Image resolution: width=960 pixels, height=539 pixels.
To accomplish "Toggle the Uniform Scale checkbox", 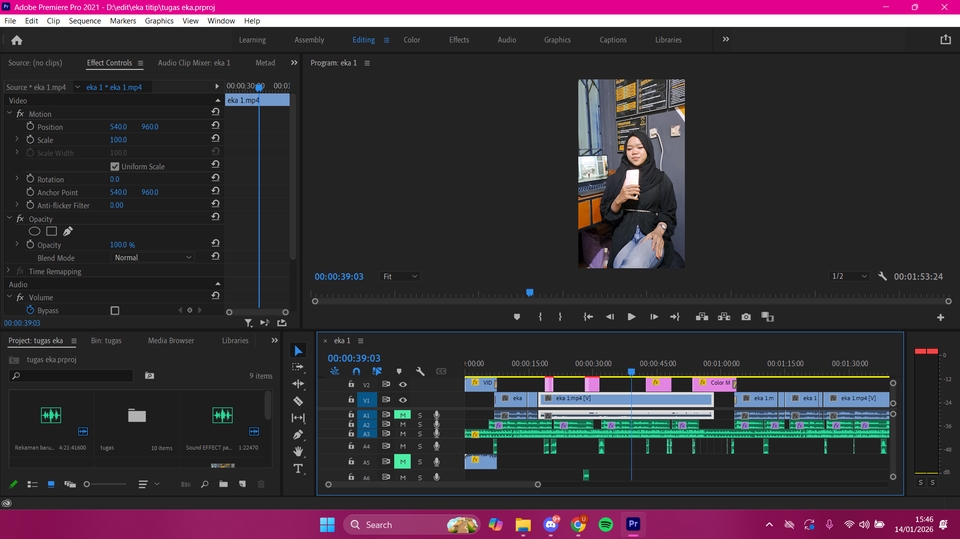I will [x=114, y=166].
